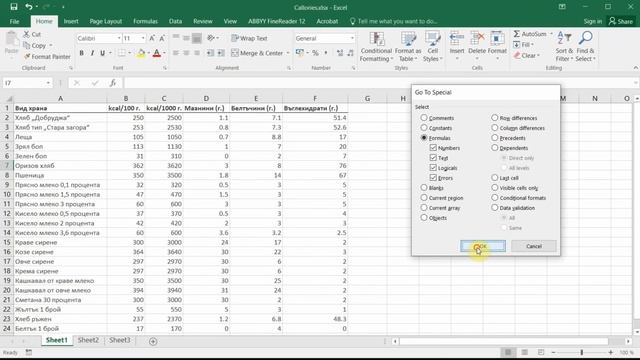Click the AutoSum sigma icon

(x=517, y=34)
